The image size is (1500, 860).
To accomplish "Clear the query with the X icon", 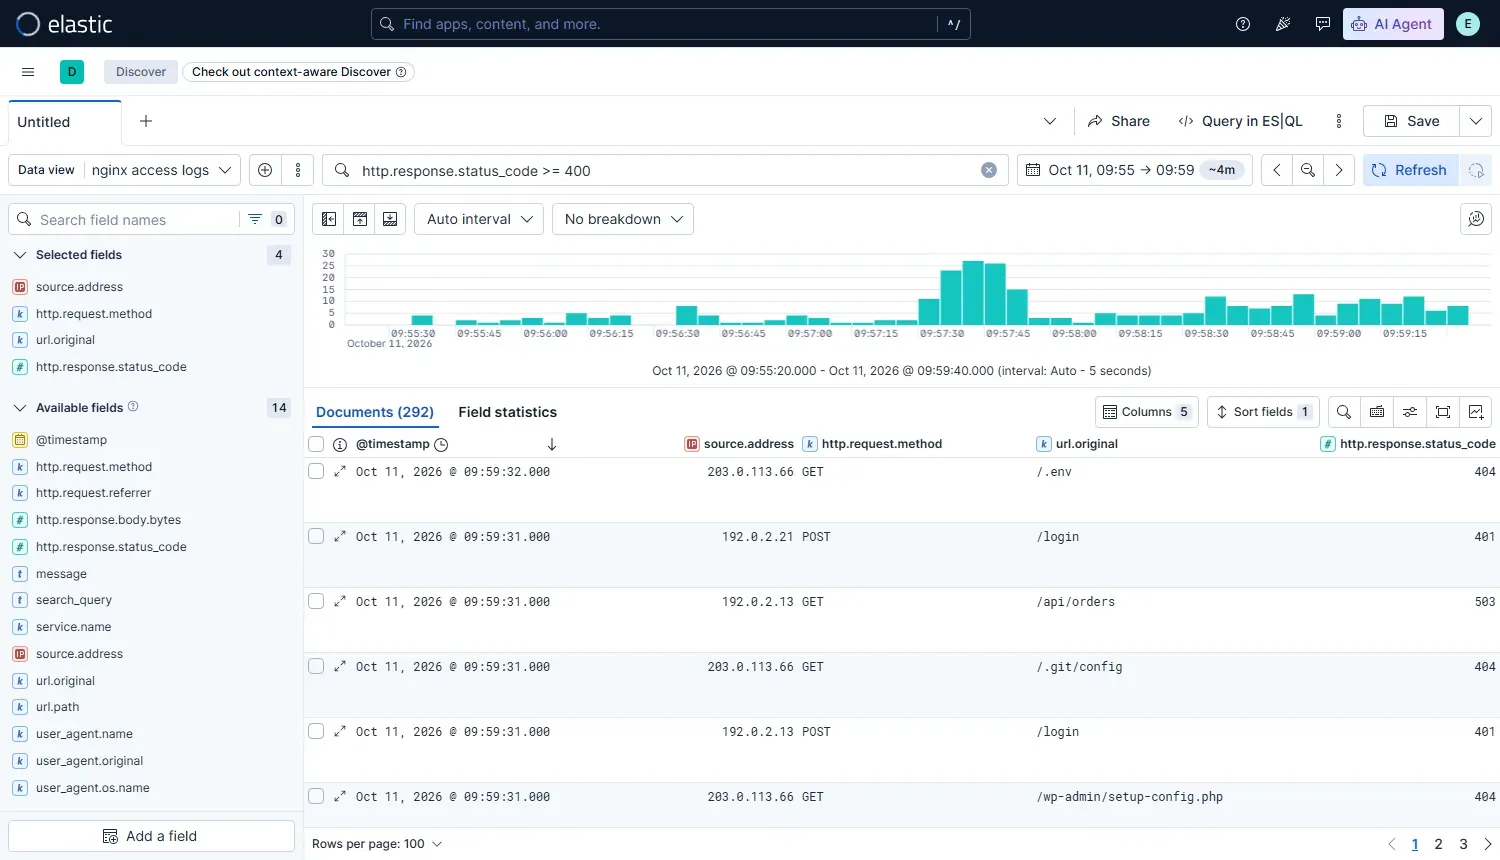I will [x=989, y=170].
